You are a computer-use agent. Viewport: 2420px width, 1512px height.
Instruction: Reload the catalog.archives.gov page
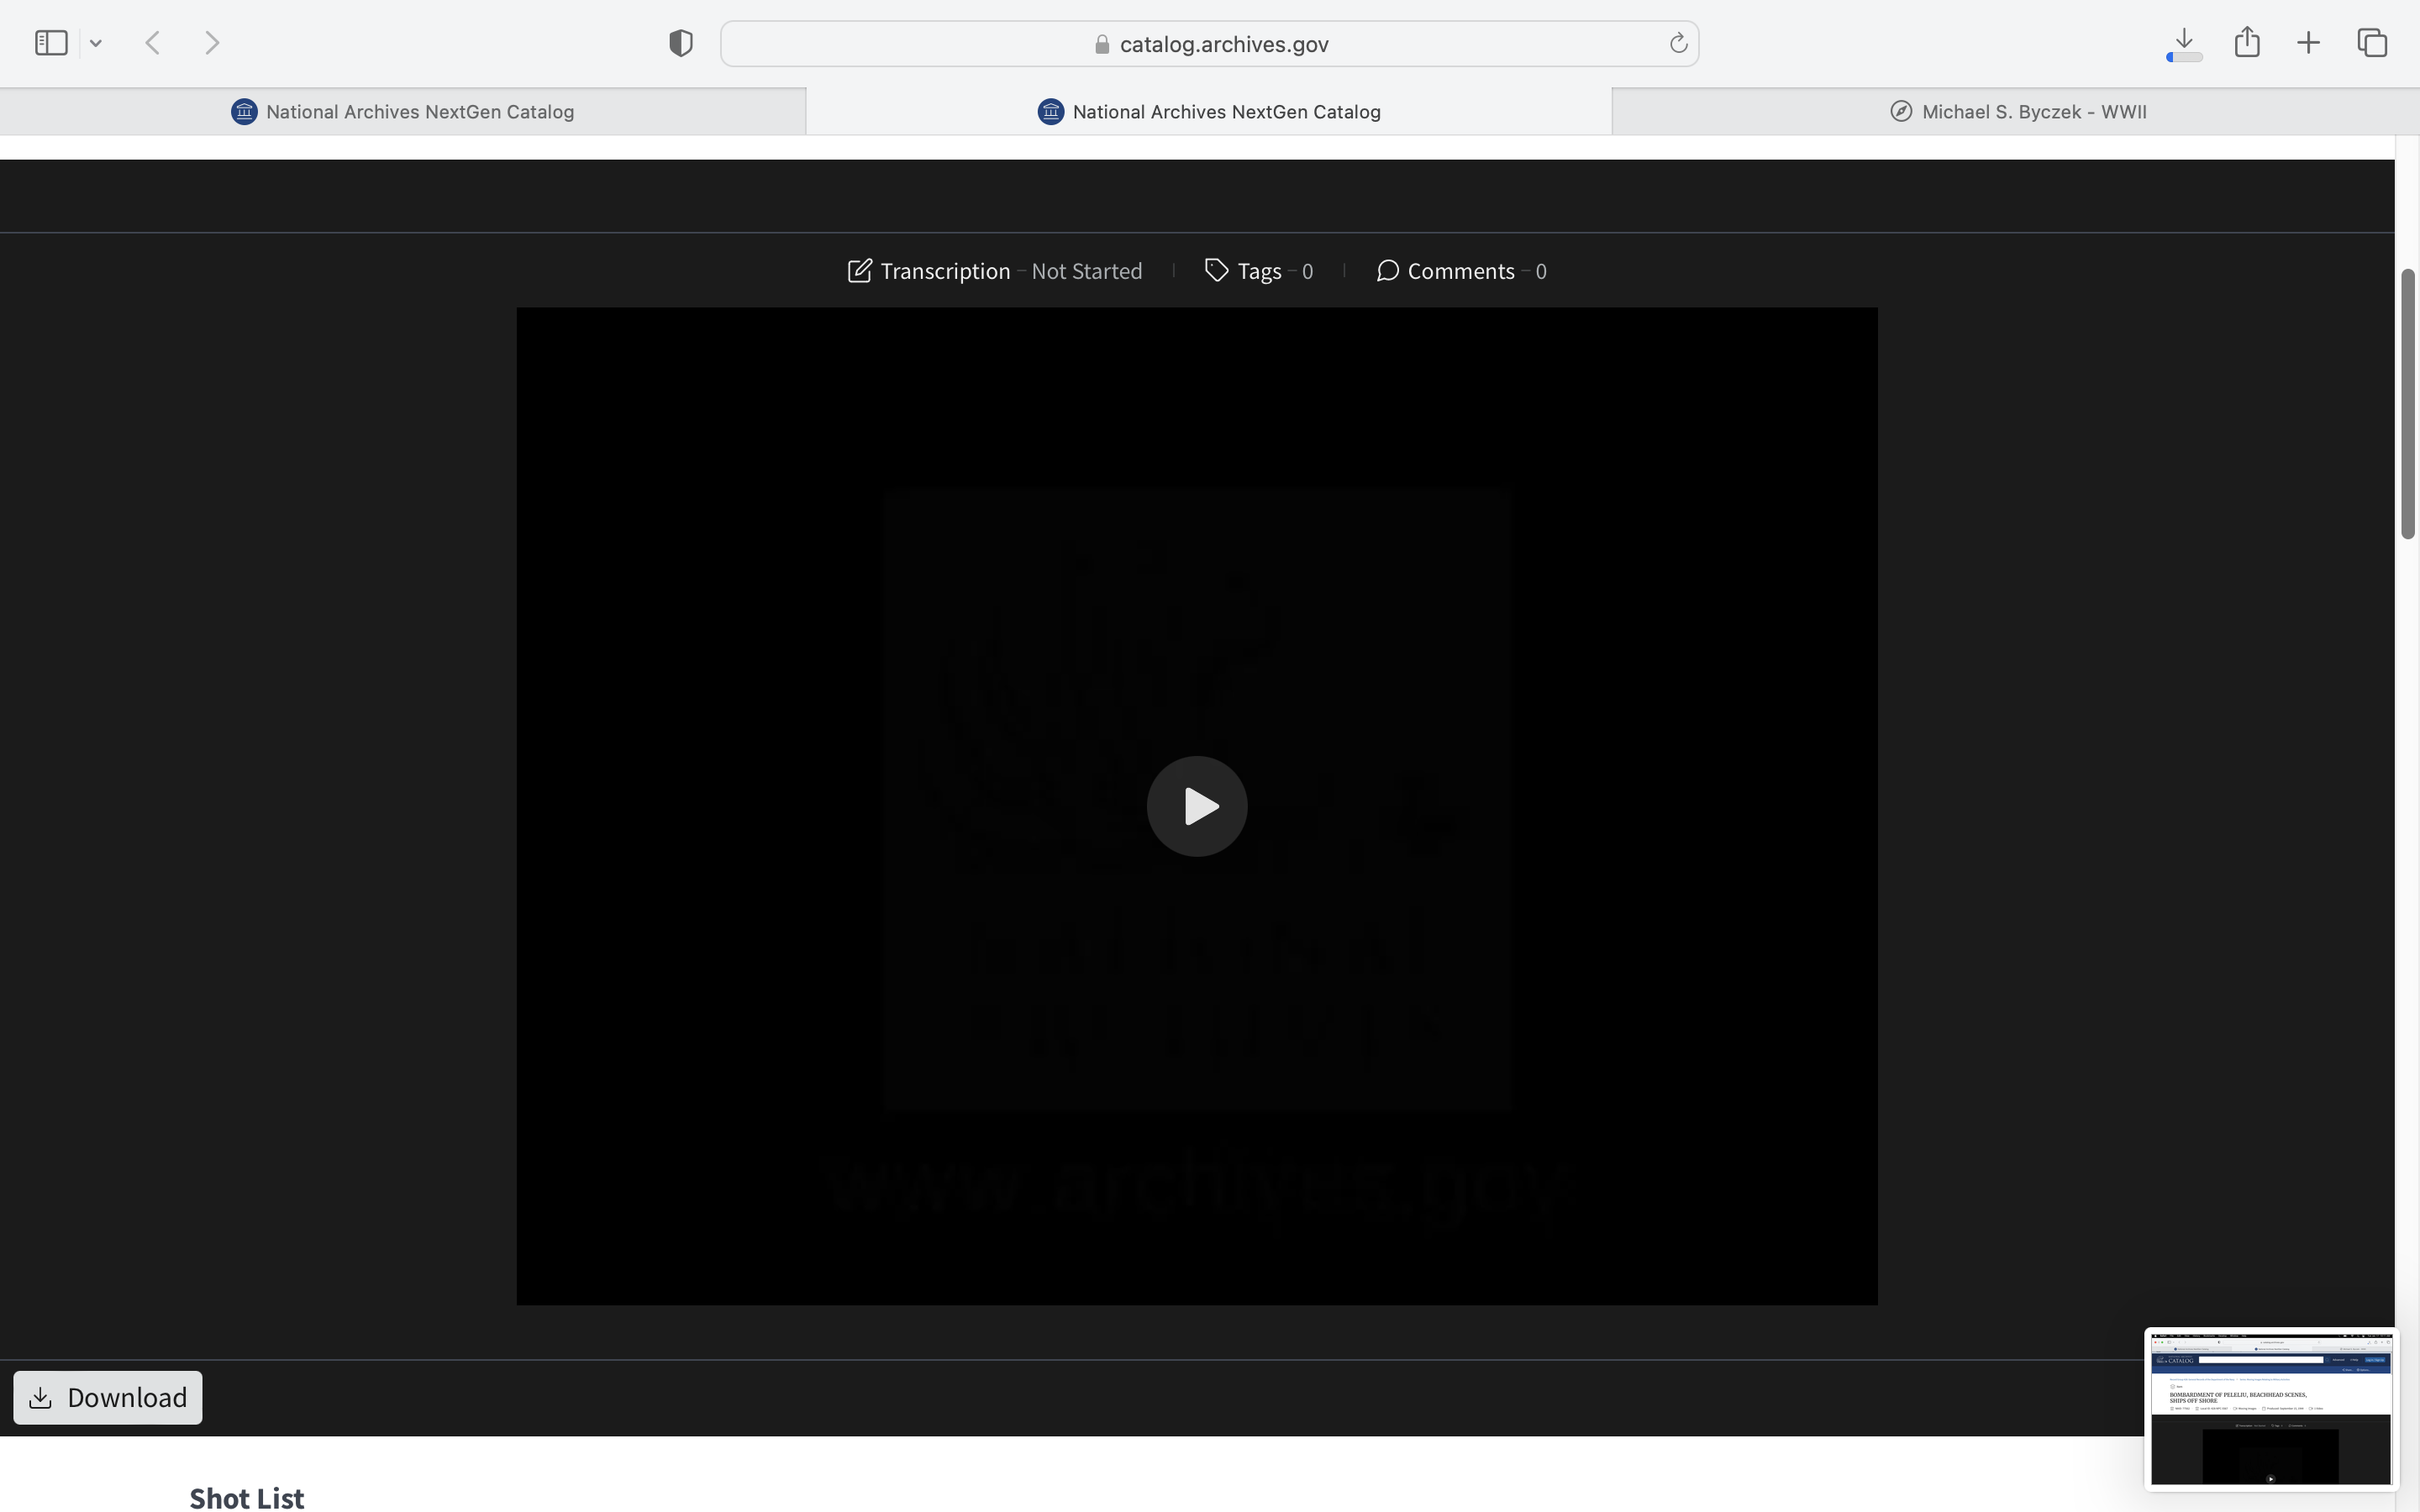tap(1678, 43)
